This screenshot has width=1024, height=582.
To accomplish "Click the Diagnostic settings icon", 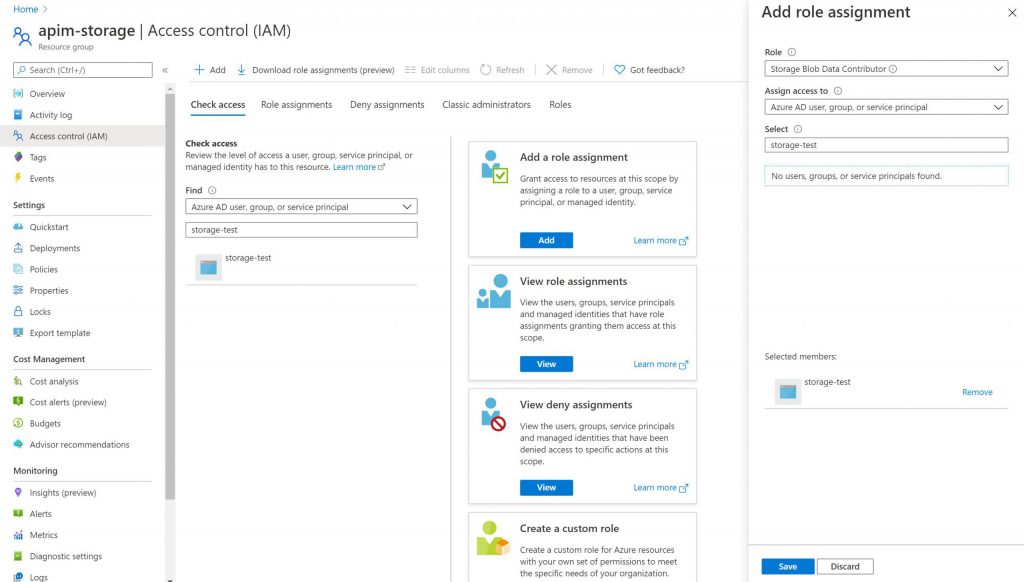I will (x=18, y=556).
